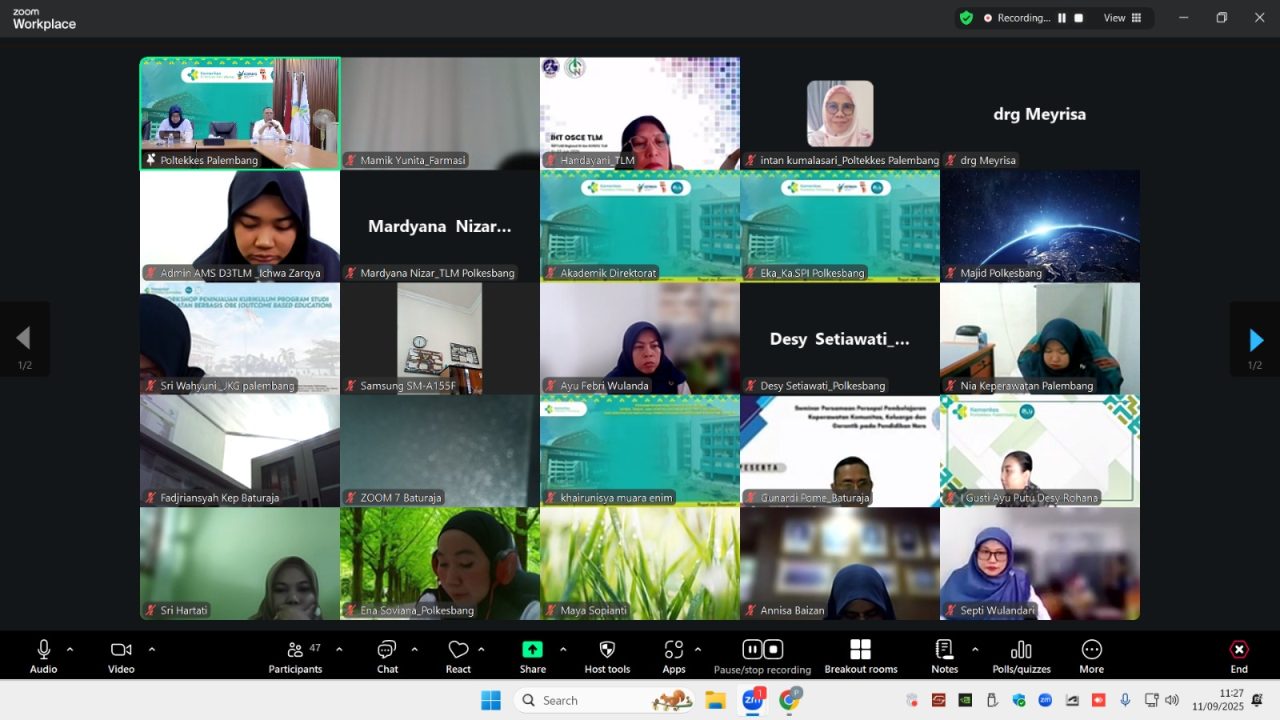Pause the recording in the top bar
This screenshot has height=720, width=1280.
pos(1062,18)
